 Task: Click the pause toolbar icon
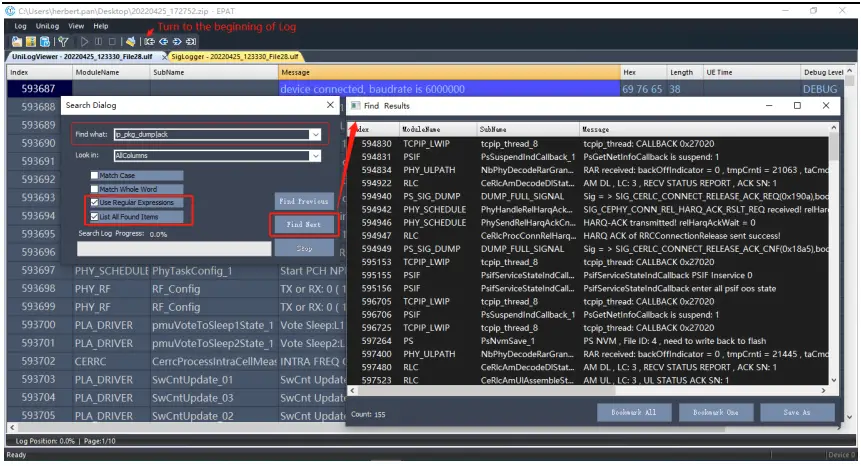click(x=98, y=42)
